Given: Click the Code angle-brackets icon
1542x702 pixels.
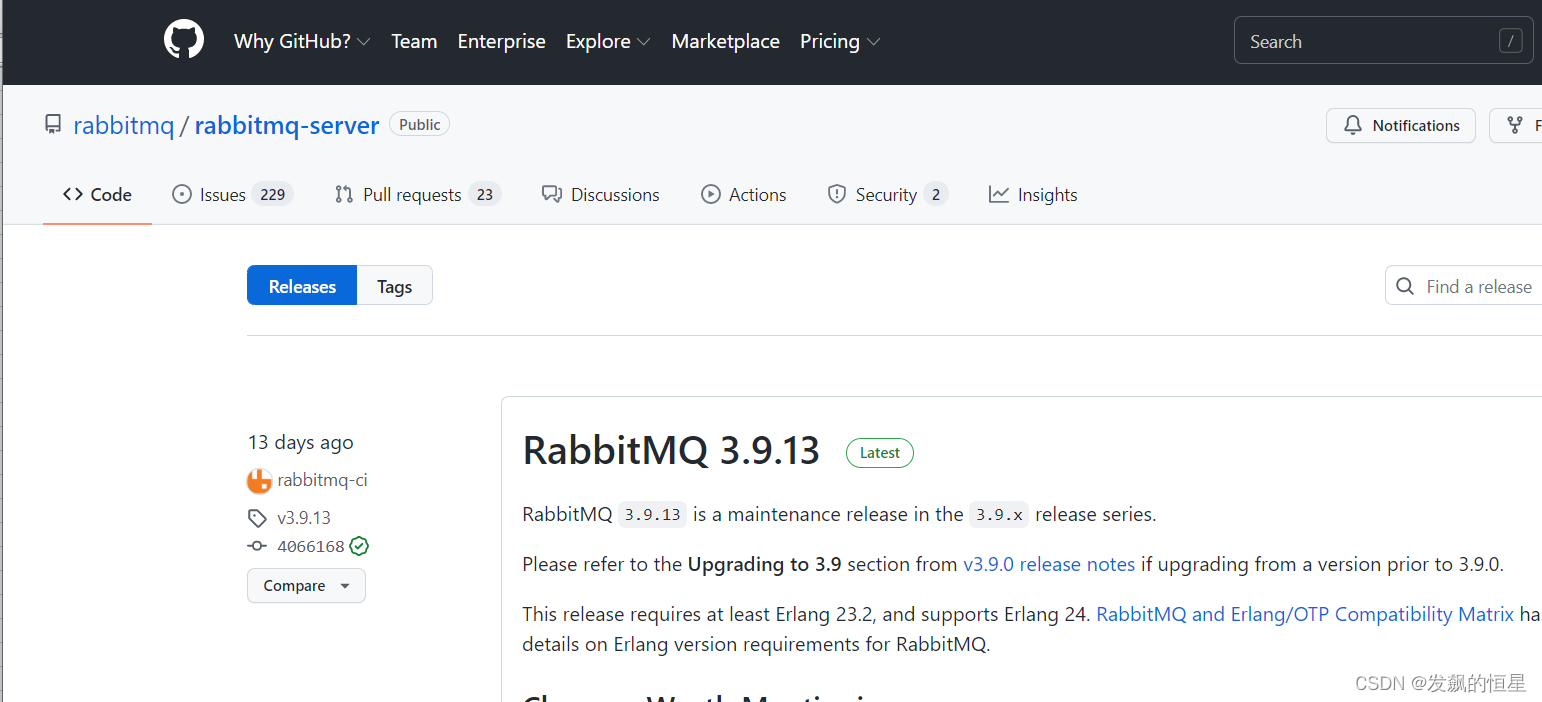Looking at the screenshot, I should 73,195.
